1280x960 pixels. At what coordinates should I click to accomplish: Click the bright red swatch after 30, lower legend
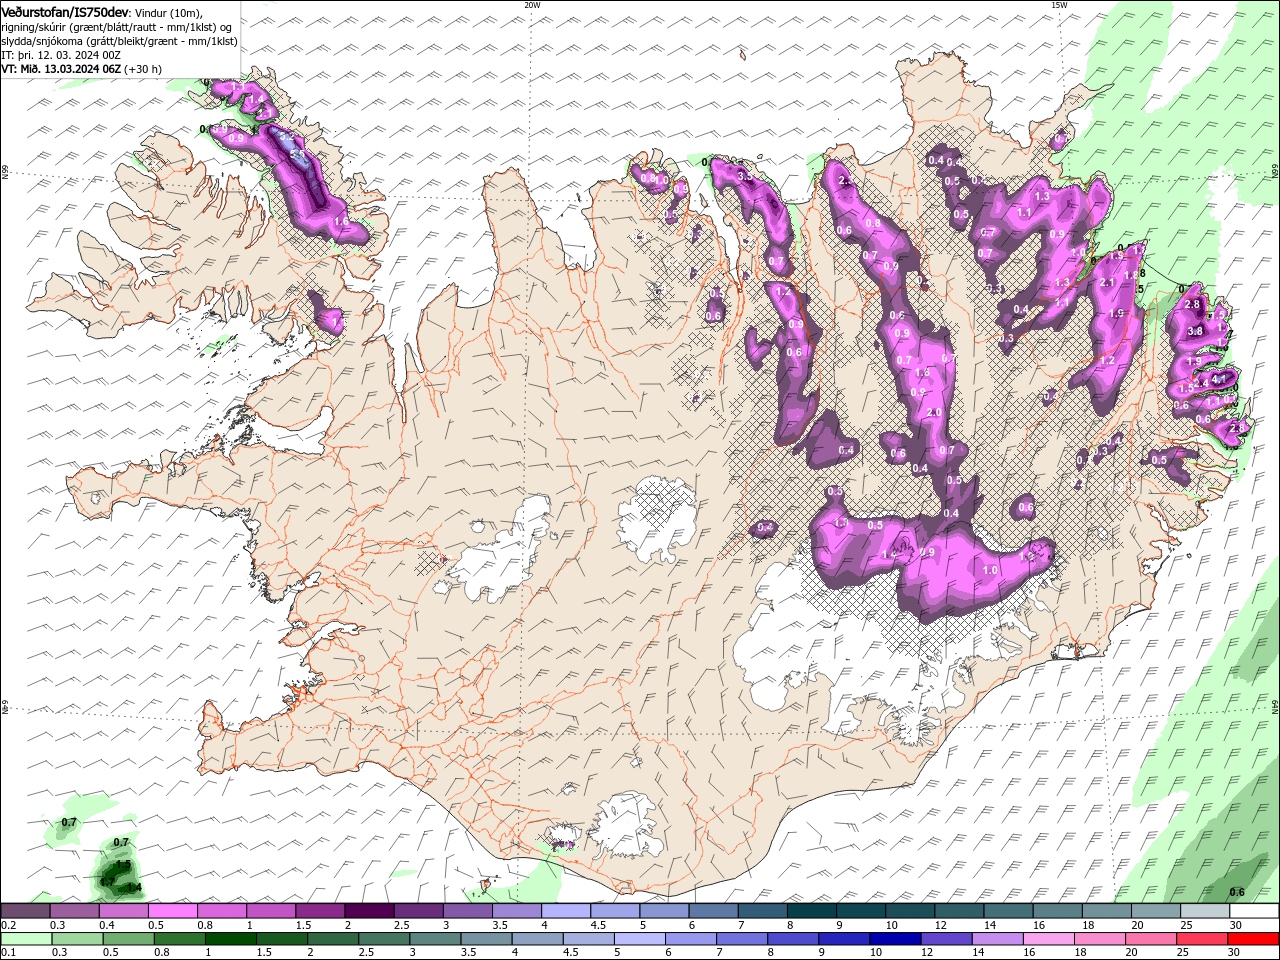click(1253, 939)
